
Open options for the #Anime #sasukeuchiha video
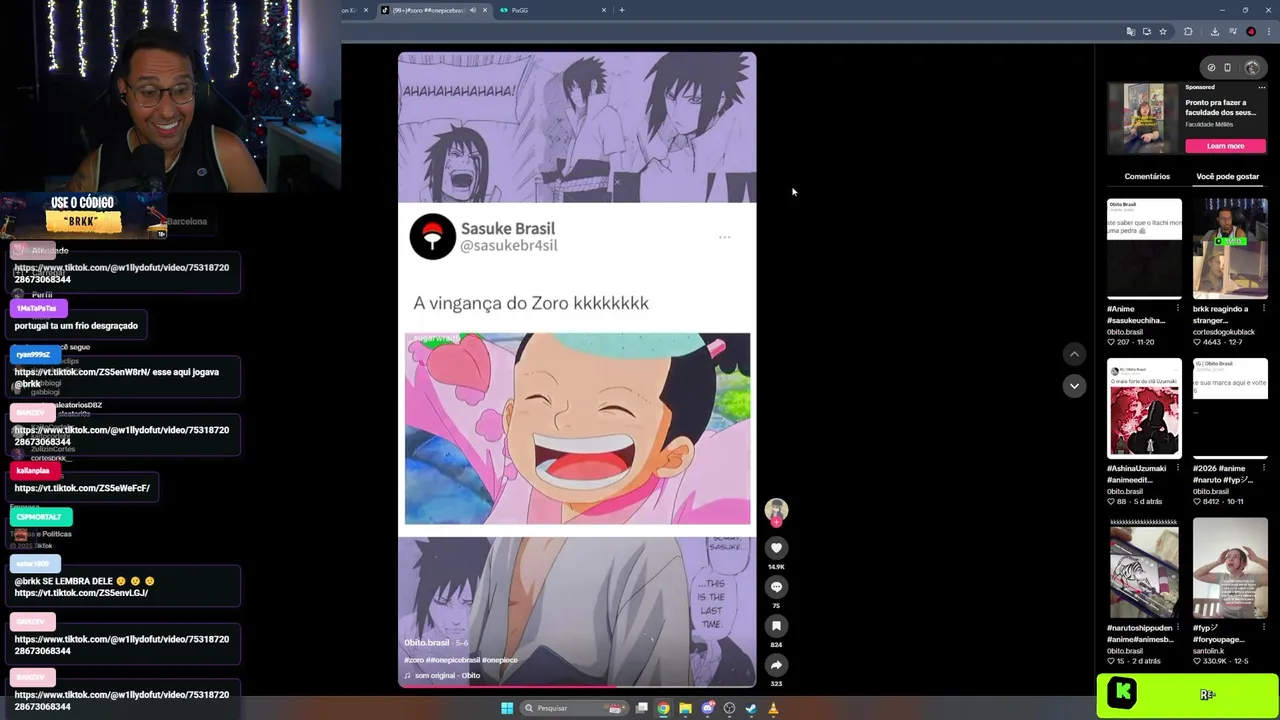pyautogui.click(x=1176, y=309)
